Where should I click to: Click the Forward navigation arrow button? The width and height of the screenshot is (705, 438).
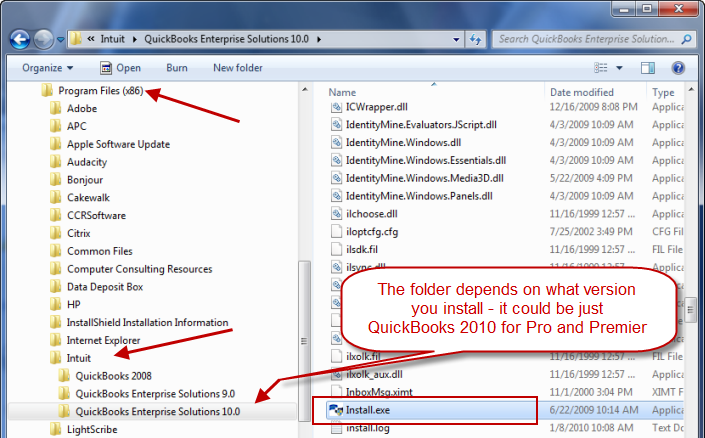click(x=43, y=39)
